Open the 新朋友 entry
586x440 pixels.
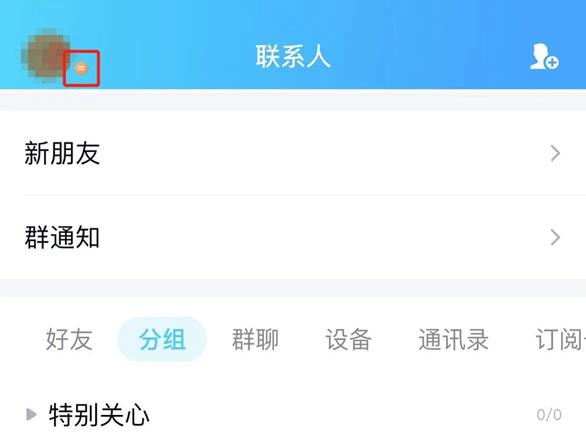(x=293, y=153)
